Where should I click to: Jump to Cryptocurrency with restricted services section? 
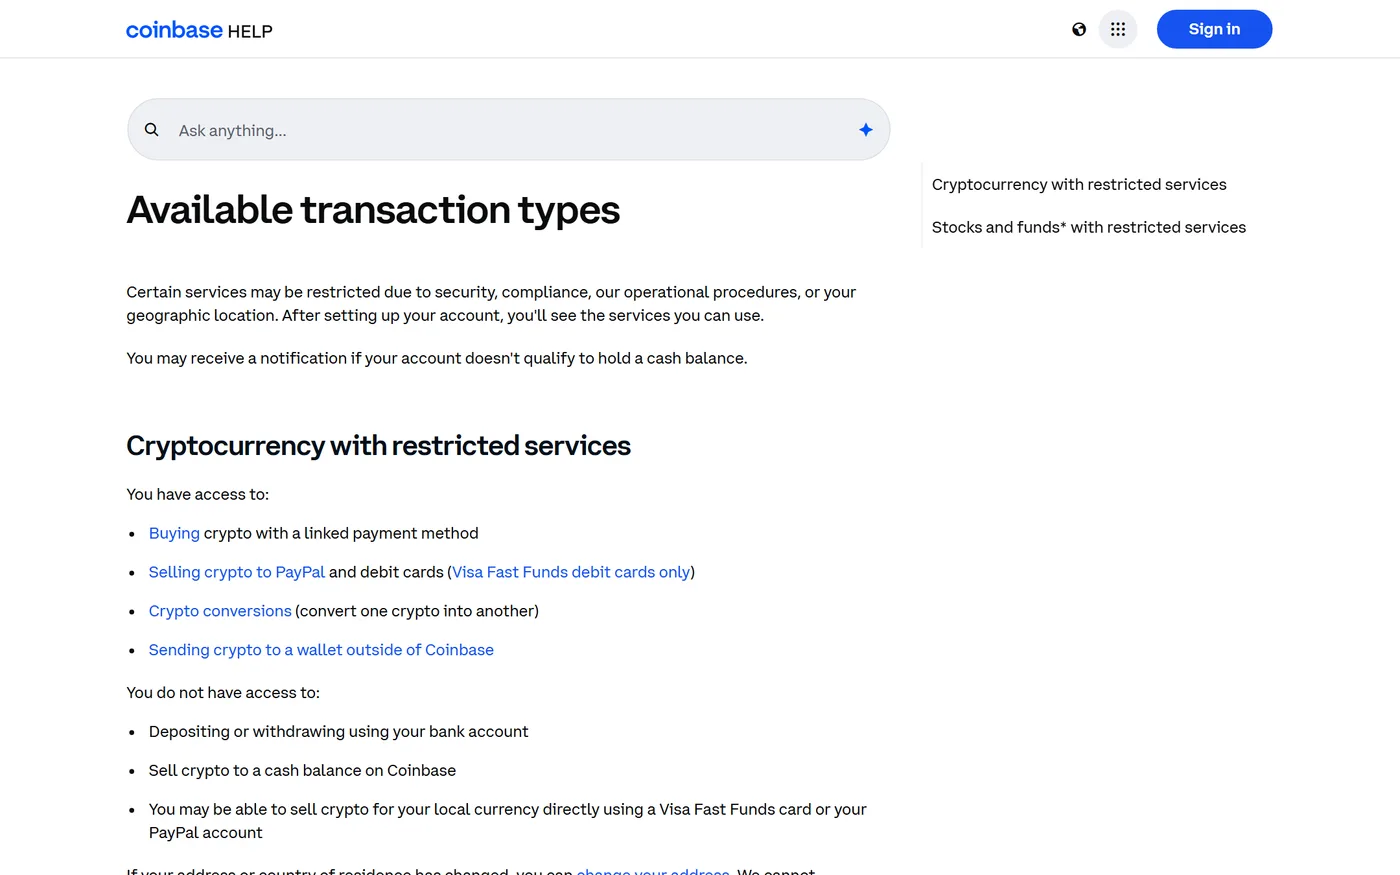click(x=1079, y=184)
